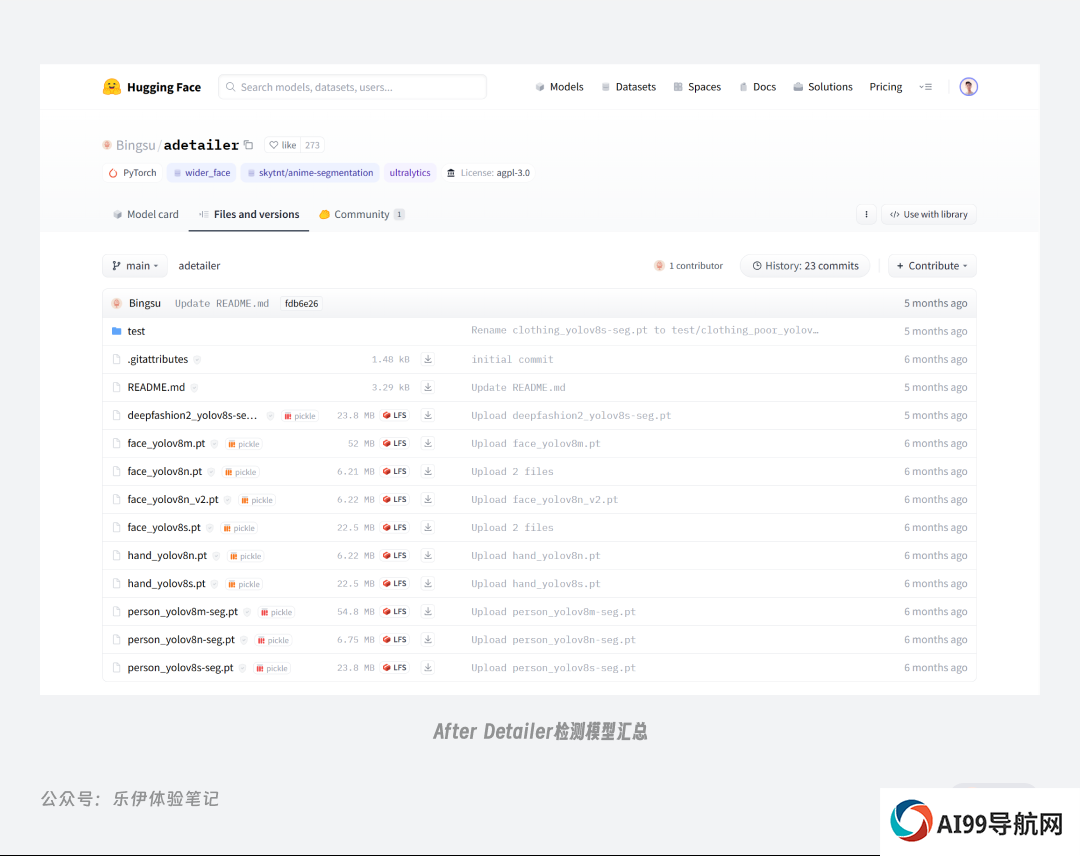1080x856 pixels.
Task: Download face_yolov8m.pt via its arrow
Action: (x=428, y=443)
